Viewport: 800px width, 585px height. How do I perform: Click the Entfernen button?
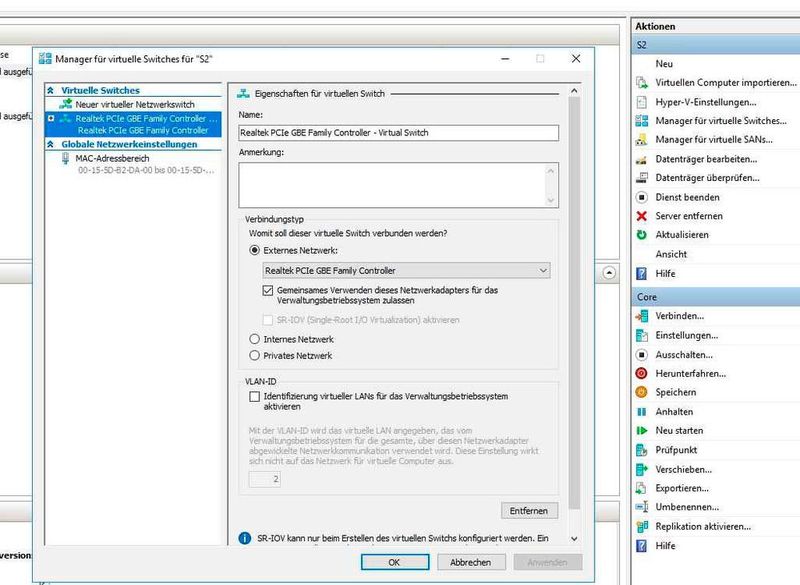528,510
